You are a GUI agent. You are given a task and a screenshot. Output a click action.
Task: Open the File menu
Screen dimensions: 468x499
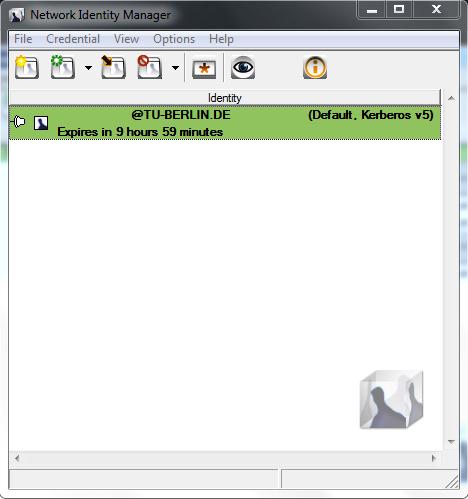pos(23,39)
